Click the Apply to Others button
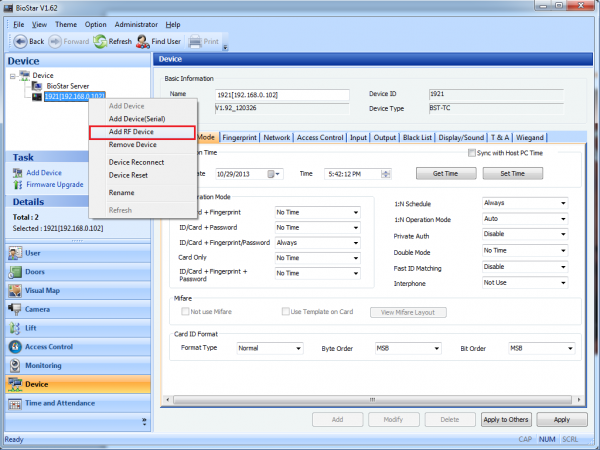 click(506, 420)
